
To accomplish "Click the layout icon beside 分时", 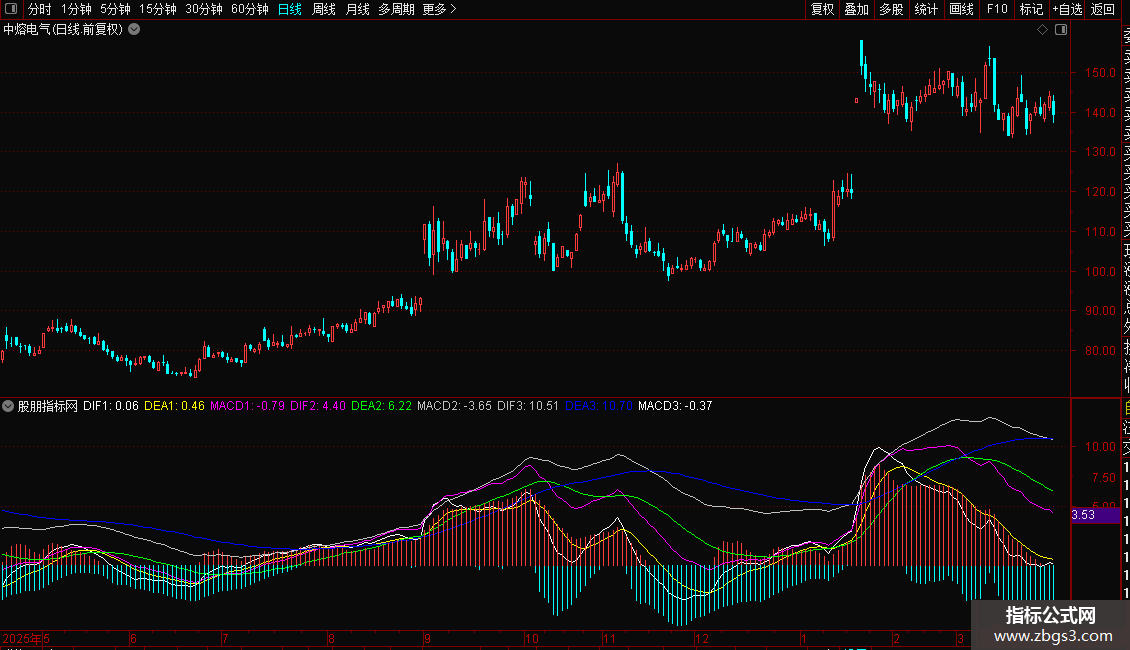I will click(x=11, y=9).
